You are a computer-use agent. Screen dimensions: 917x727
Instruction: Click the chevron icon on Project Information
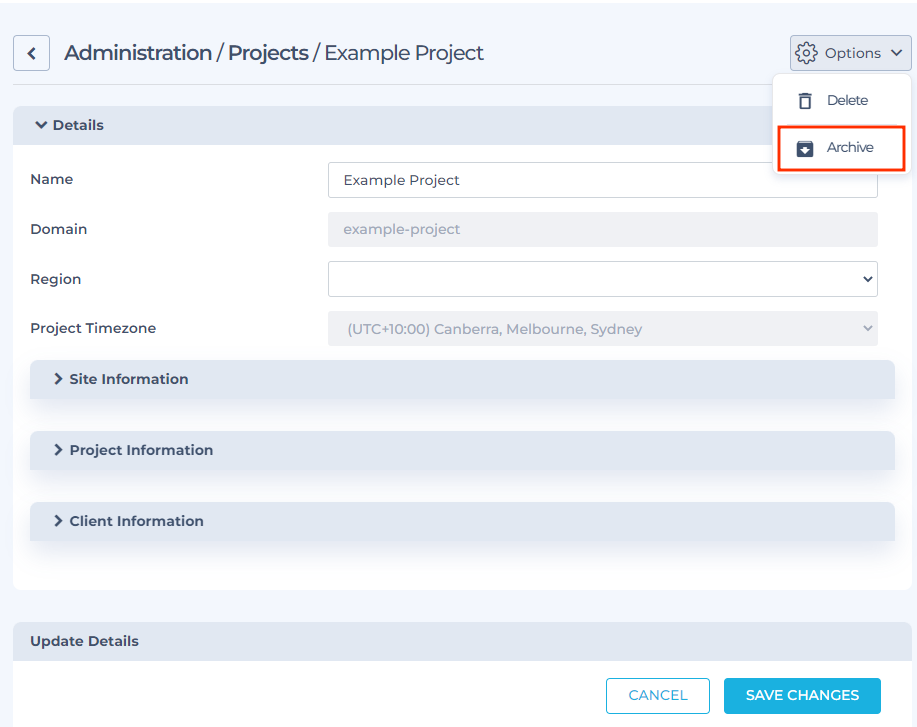56,450
